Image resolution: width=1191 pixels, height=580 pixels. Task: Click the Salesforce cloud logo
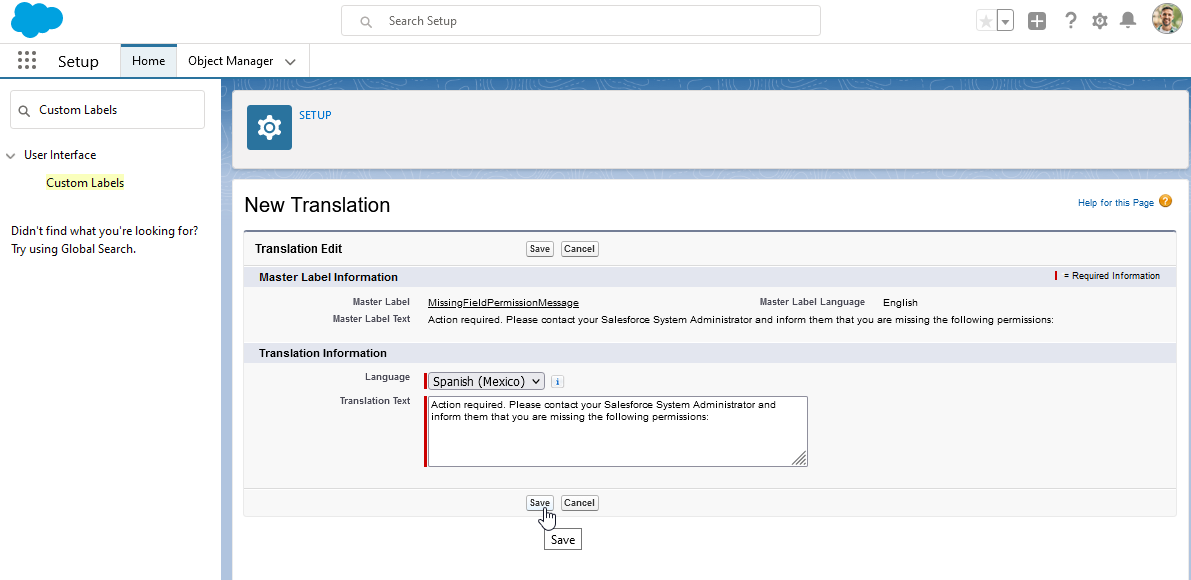37,20
